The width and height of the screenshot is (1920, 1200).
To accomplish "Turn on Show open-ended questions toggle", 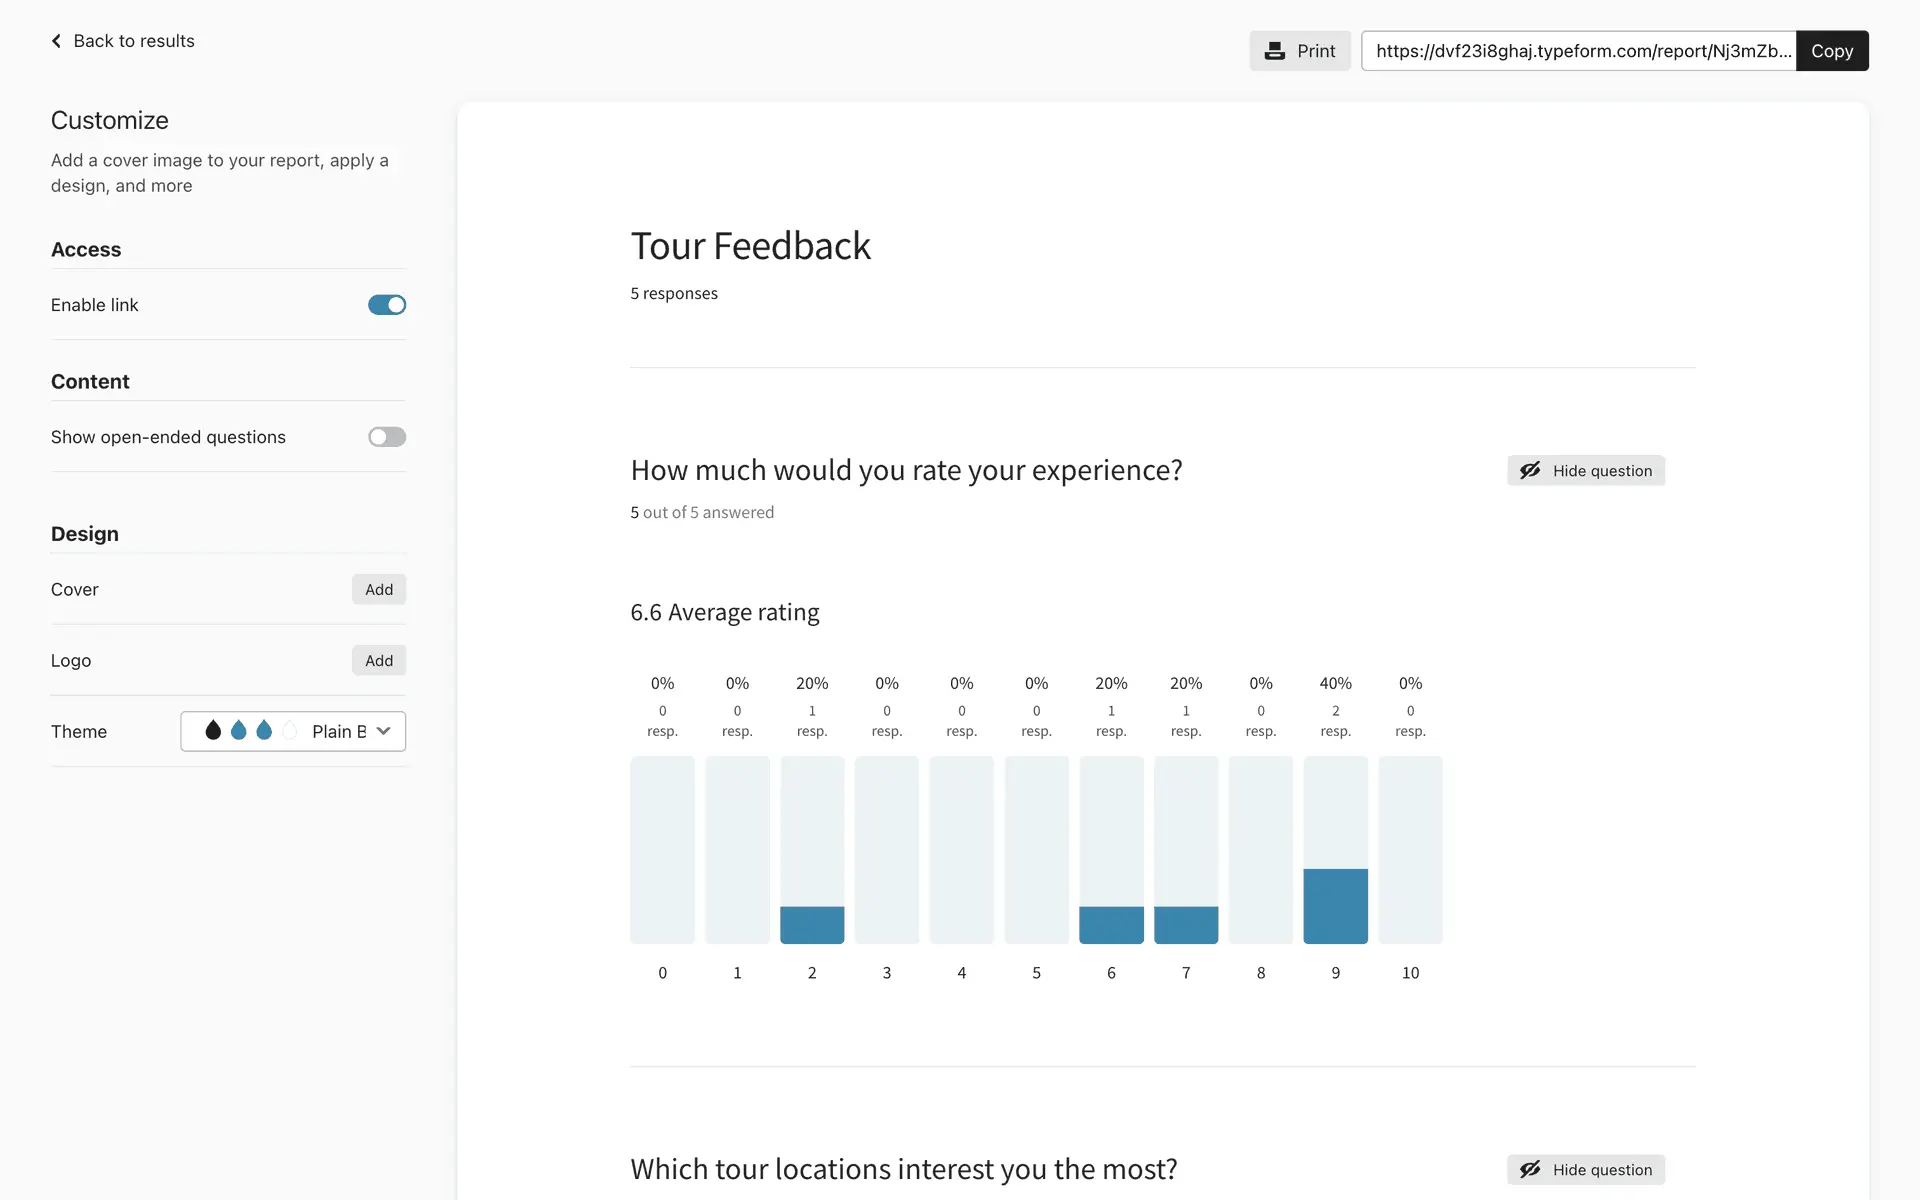I will click(x=387, y=437).
